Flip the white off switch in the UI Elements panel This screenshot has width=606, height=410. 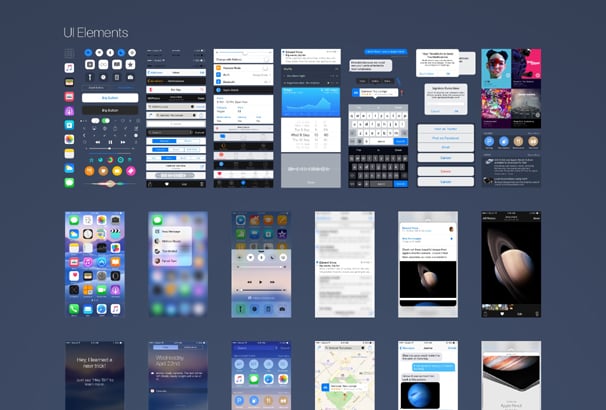pos(95,121)
